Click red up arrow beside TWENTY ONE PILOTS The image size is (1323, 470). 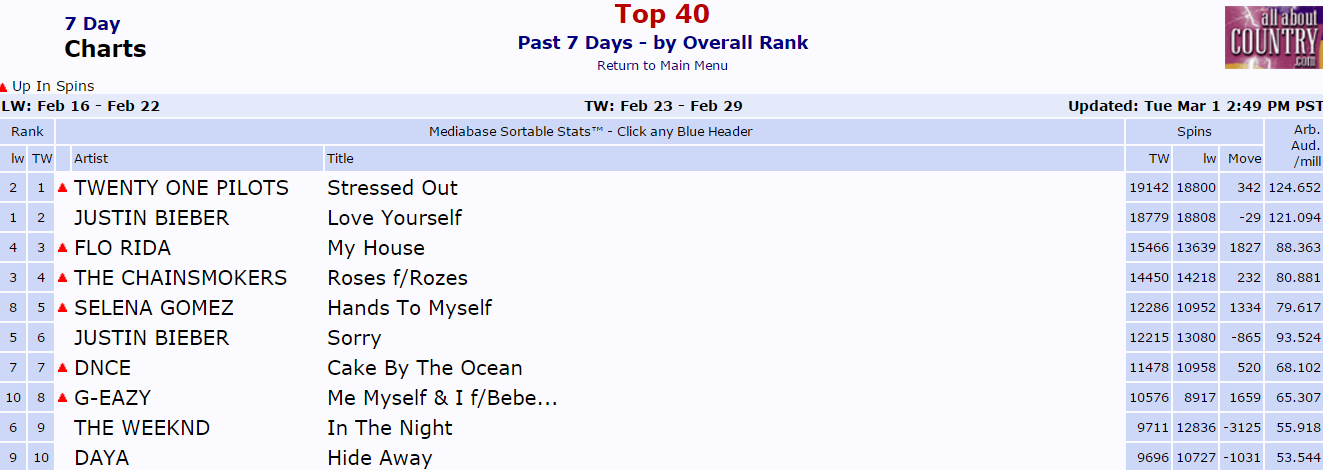click(x=63, y=188)
